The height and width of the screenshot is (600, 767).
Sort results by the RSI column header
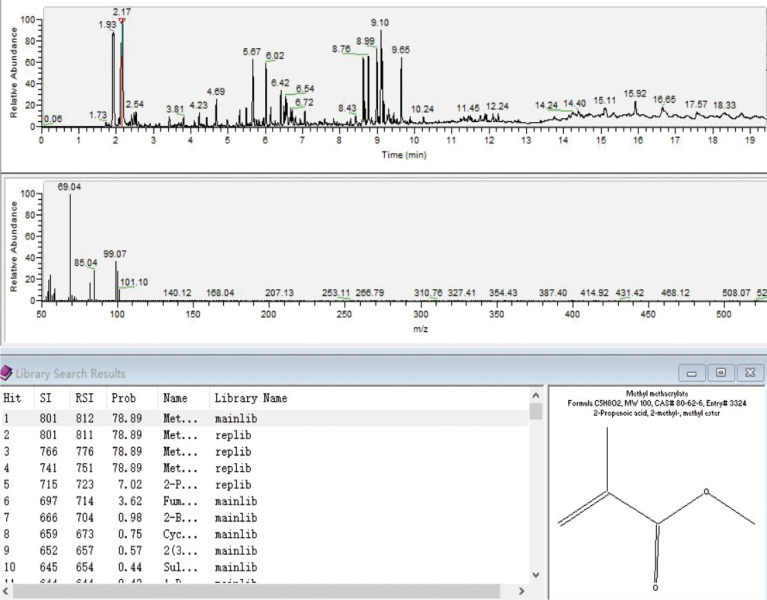tap(83, 398)
